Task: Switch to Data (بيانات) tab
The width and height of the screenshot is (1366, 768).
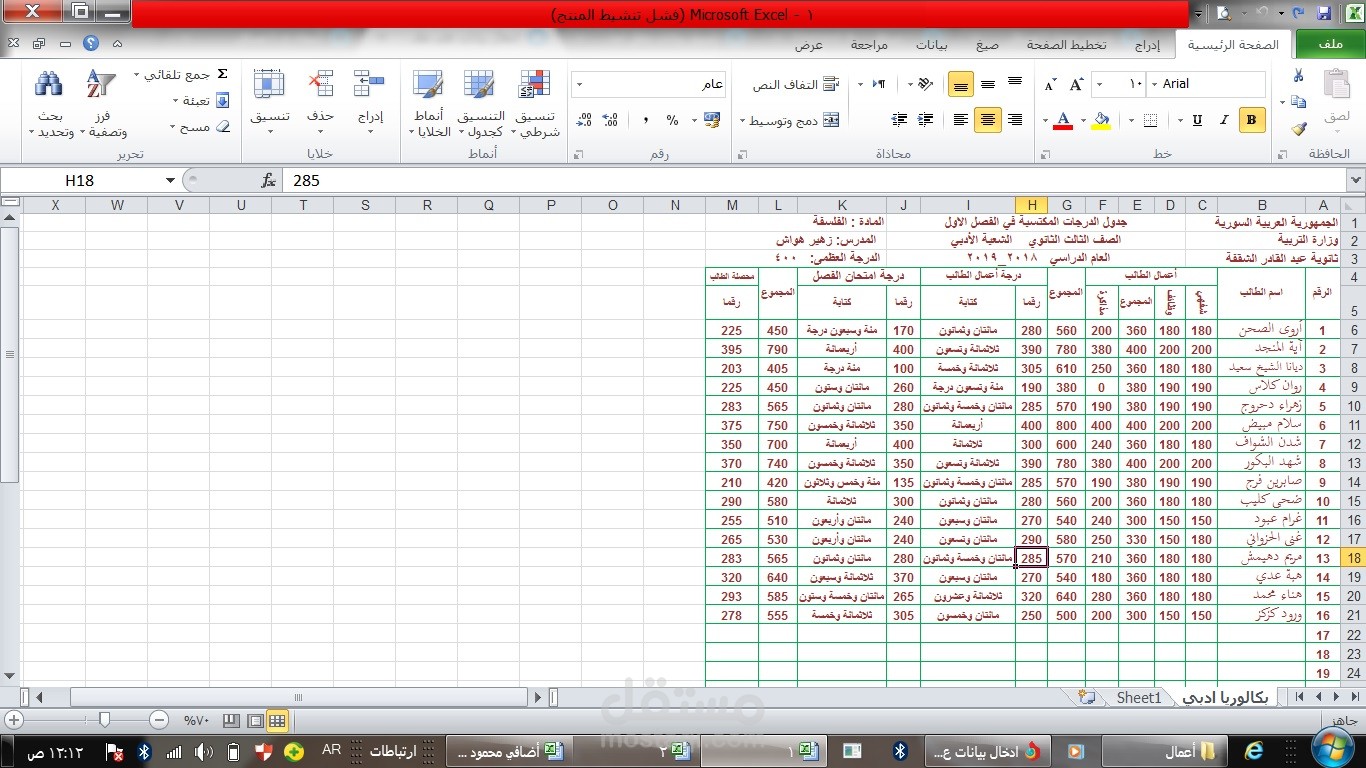Action: click(933, 45)
